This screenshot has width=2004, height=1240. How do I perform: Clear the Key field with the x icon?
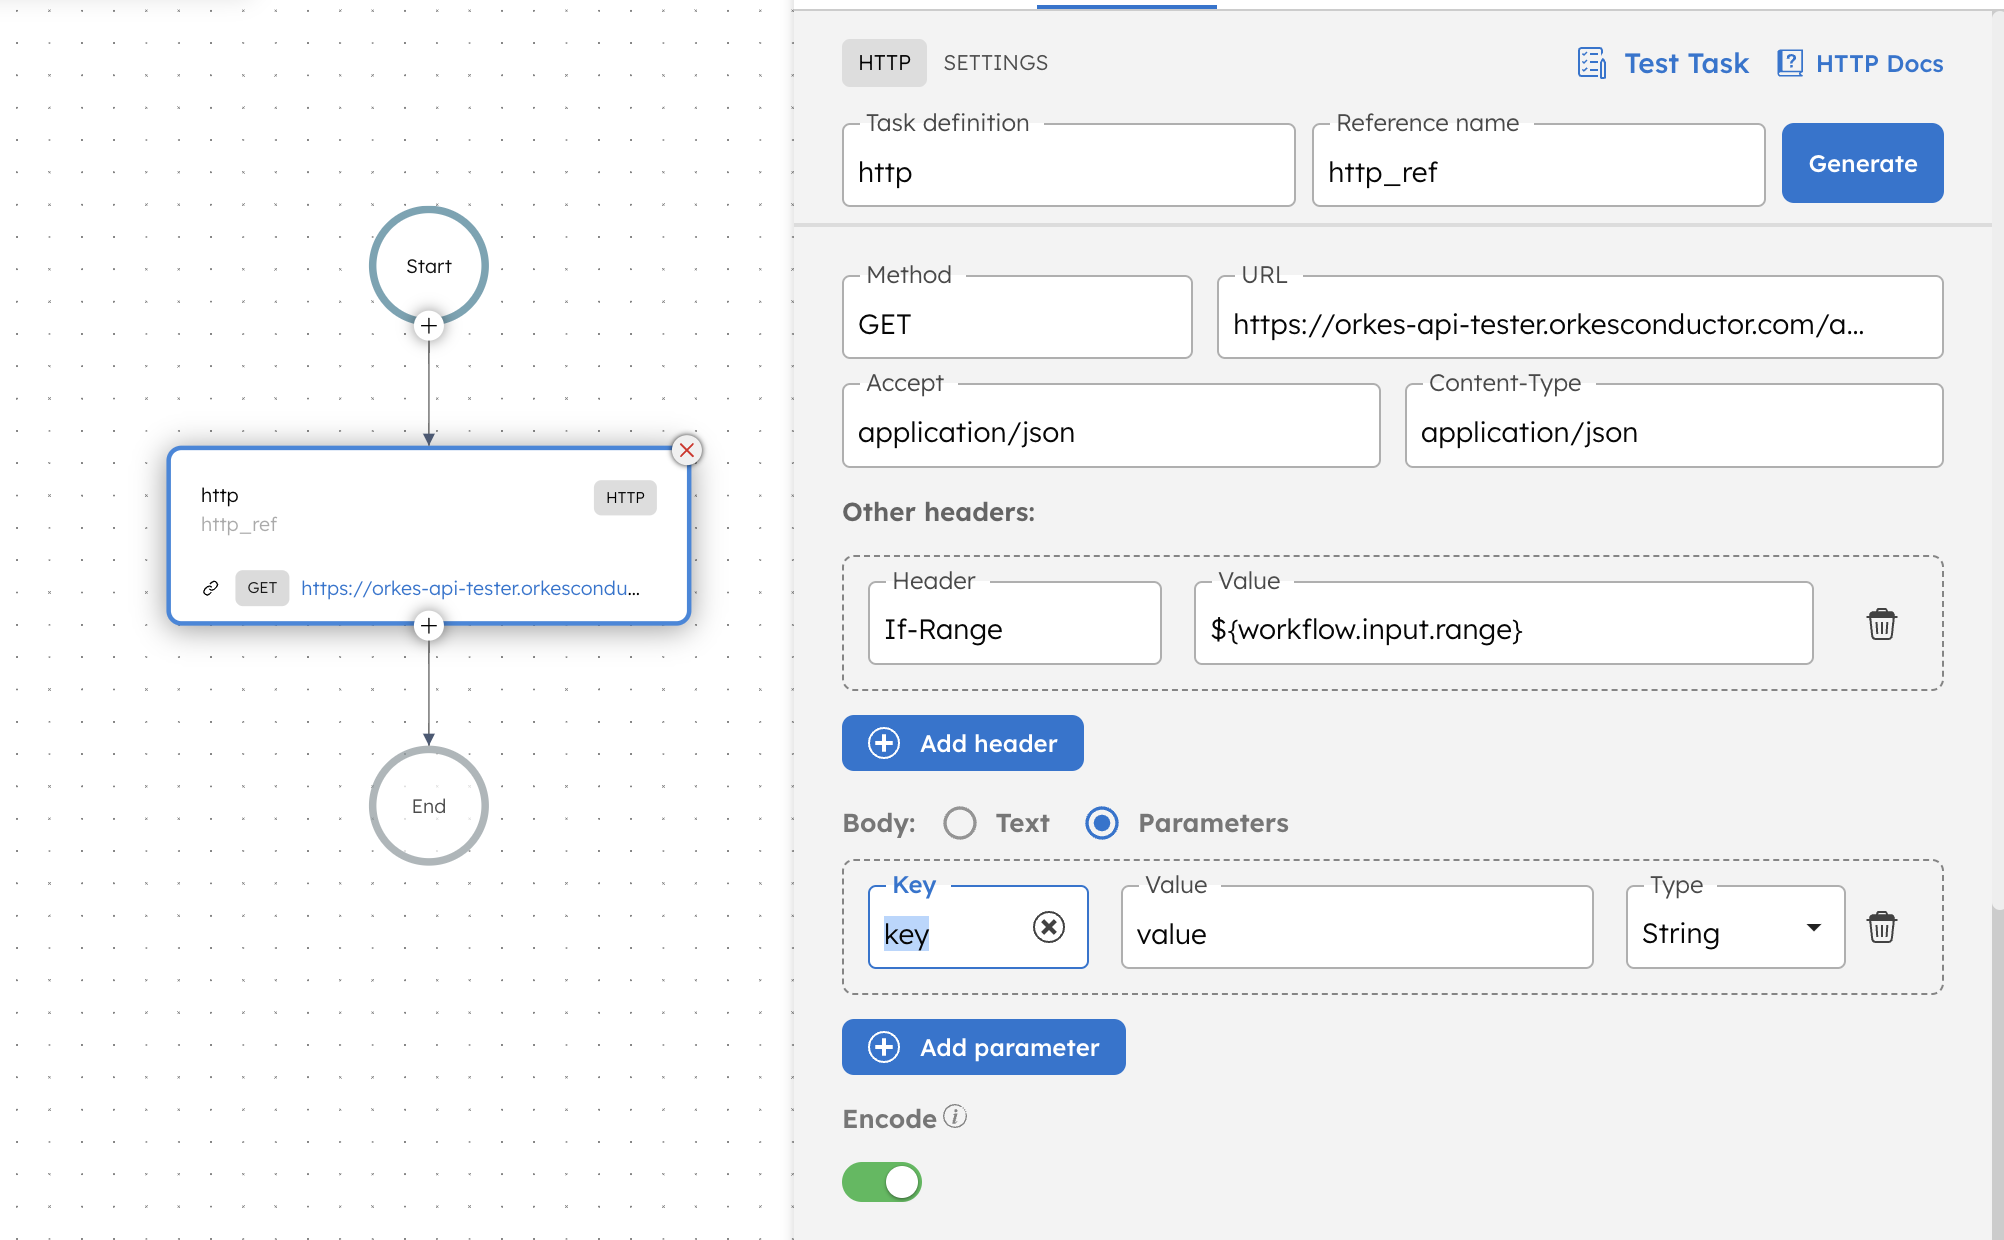pyautogui.click(x=1048, y=927)
